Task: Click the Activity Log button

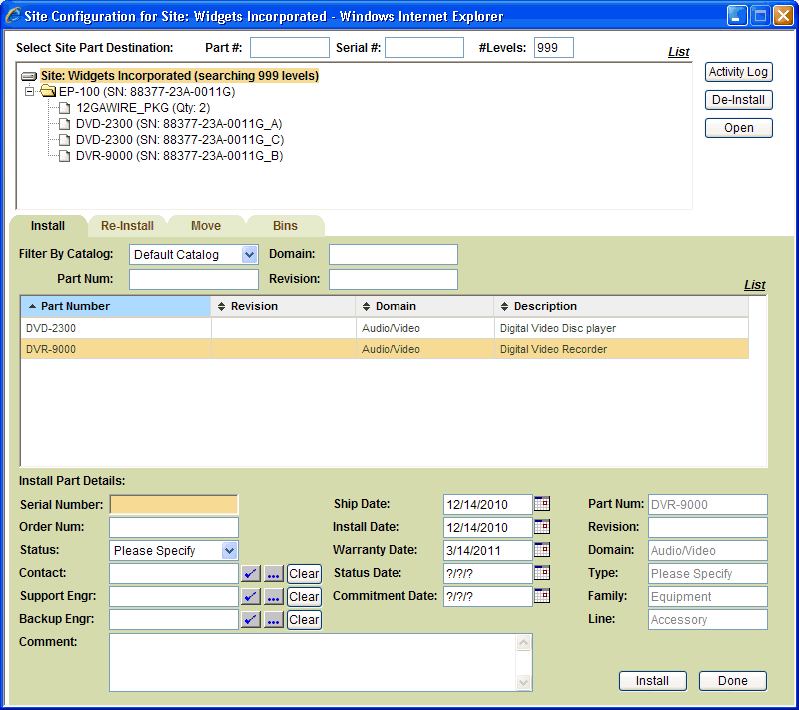Action: 738,72
